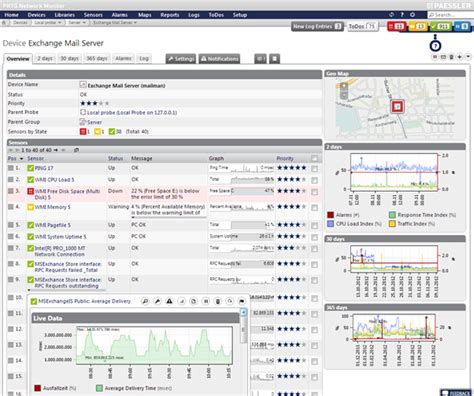The image size is (474, 396).
Task: Click the plus add-sensor icon below status counters
Action: pos(460,57)
